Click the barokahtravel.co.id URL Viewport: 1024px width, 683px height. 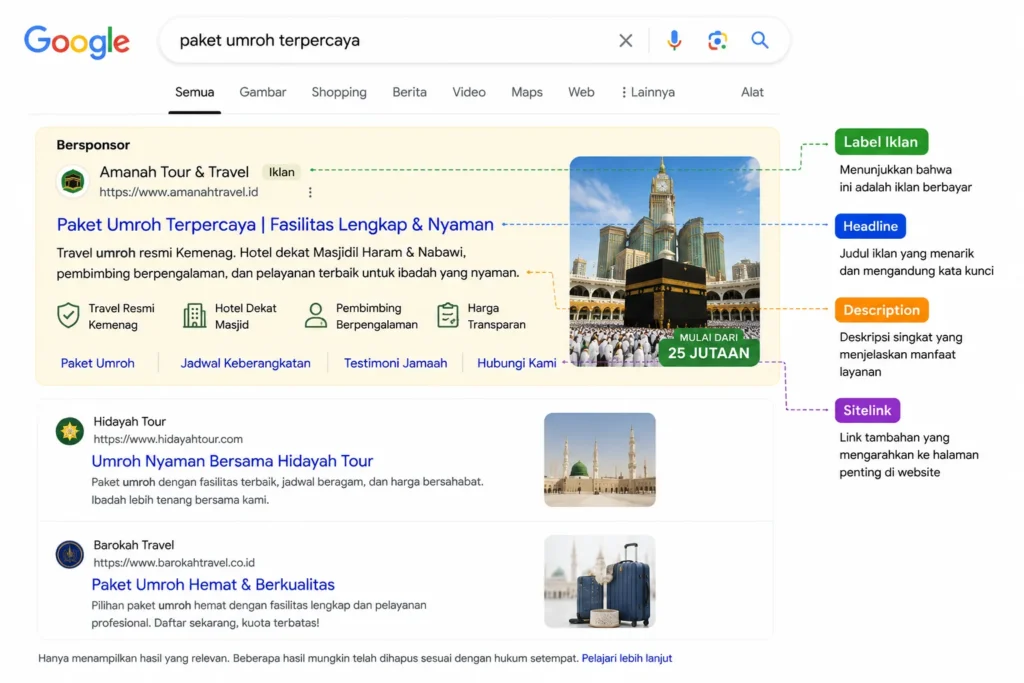pyautogui.click(x=174, y=562)
